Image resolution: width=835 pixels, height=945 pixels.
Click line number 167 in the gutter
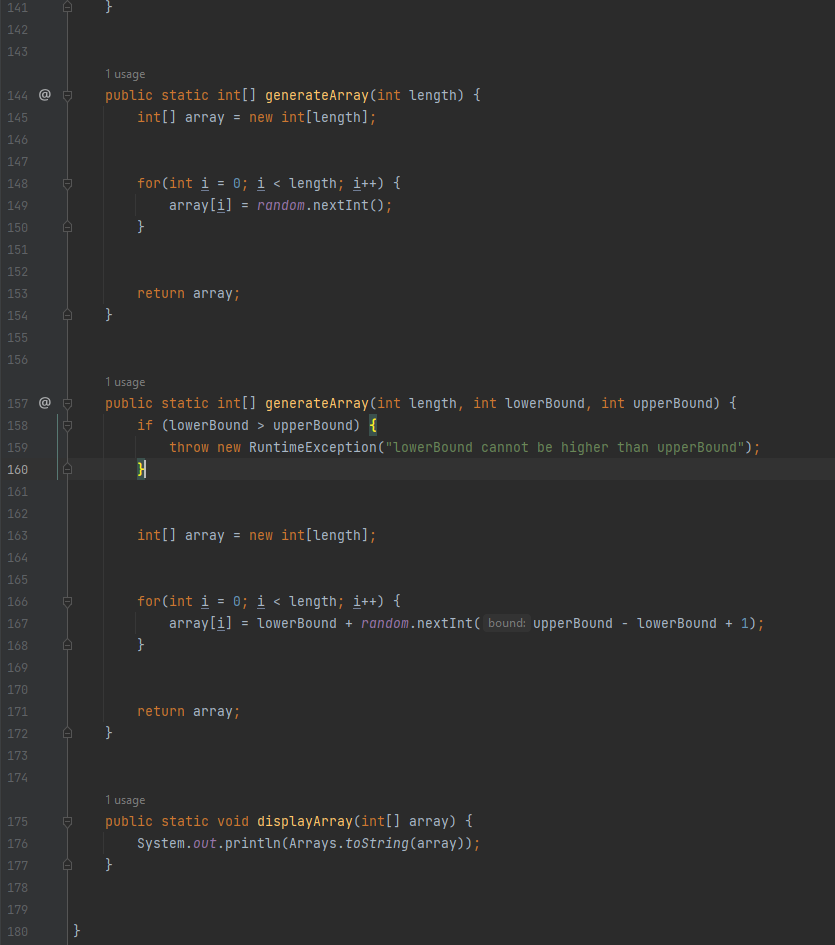pyautogui.click(x=17, y=624)
